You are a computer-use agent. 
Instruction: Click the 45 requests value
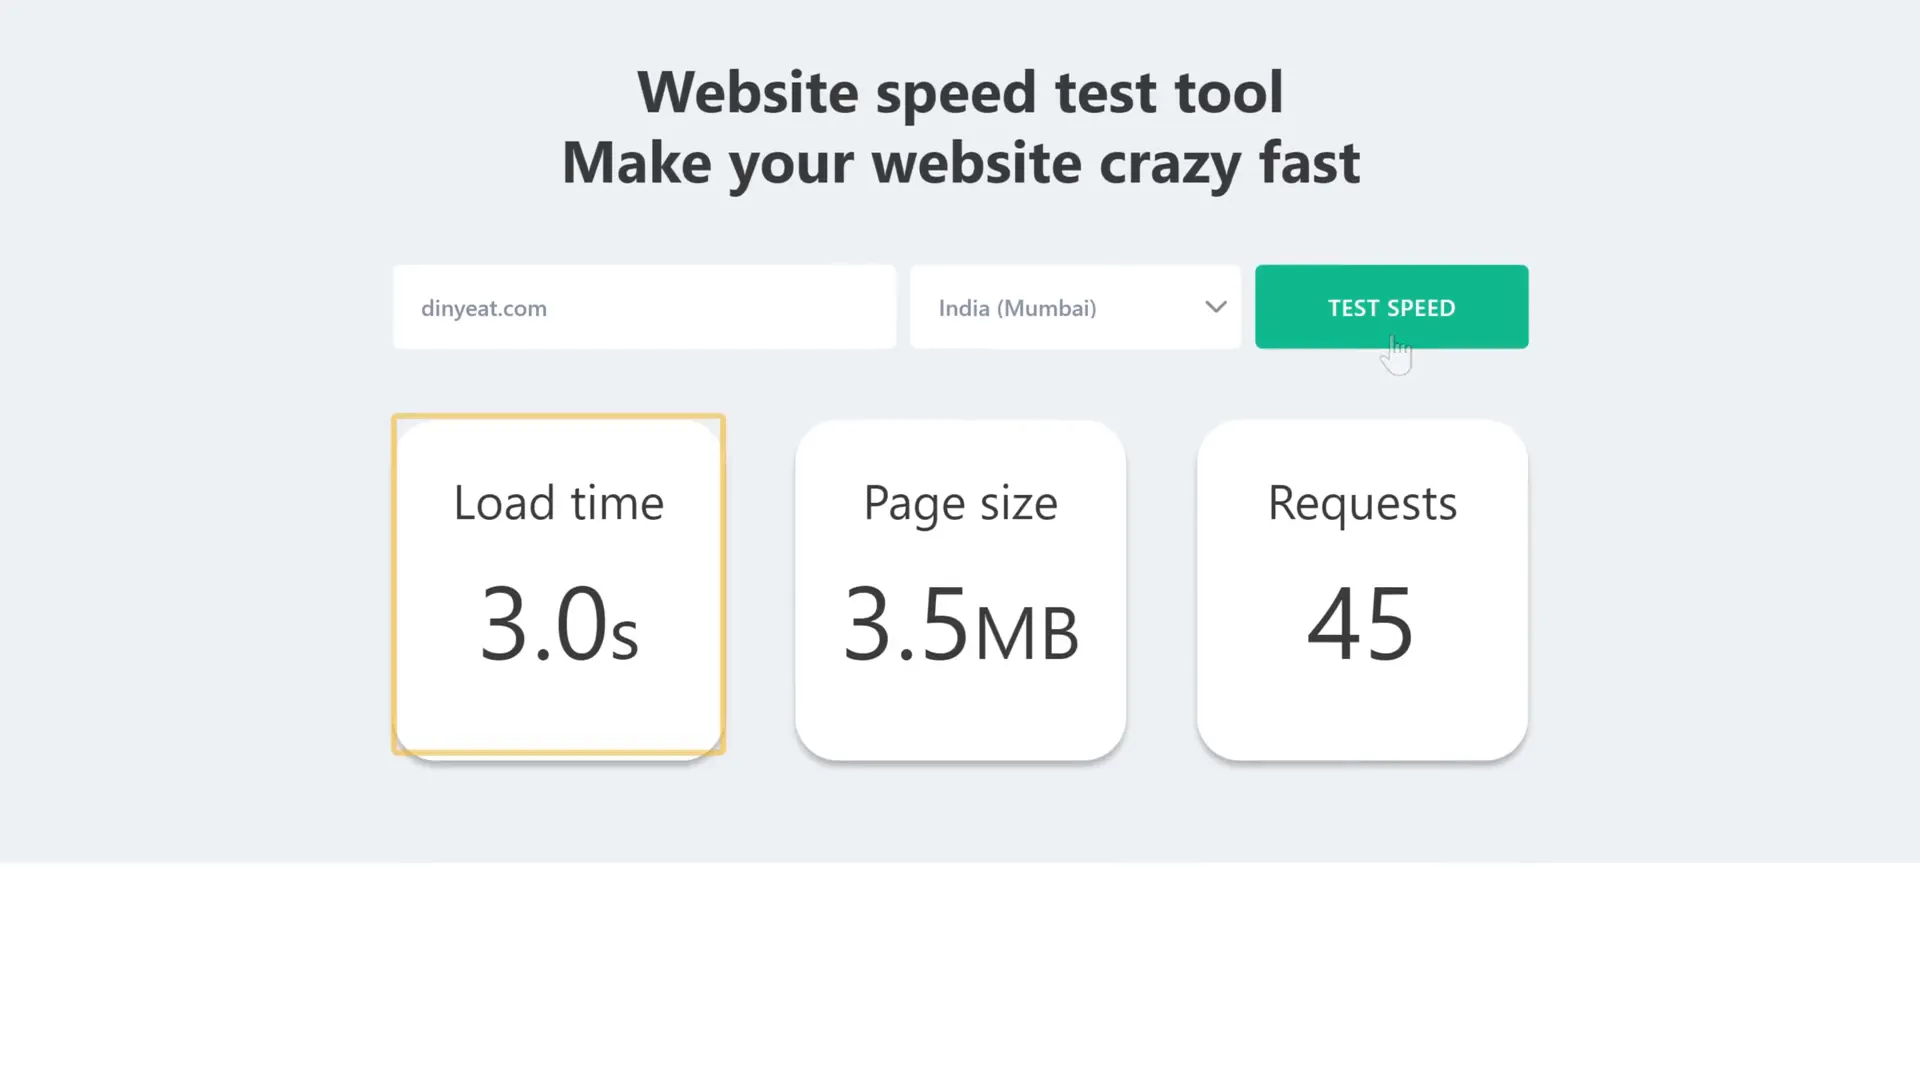click(x=1361, y=624)
